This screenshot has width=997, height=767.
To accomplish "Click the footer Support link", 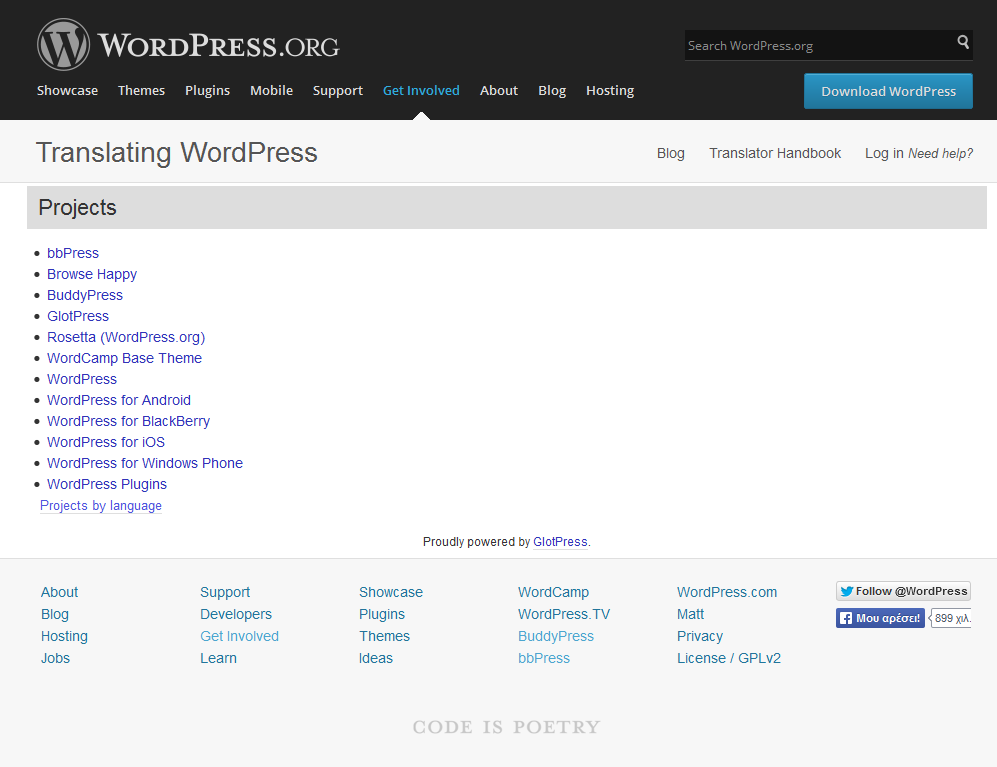I will 225,592.
